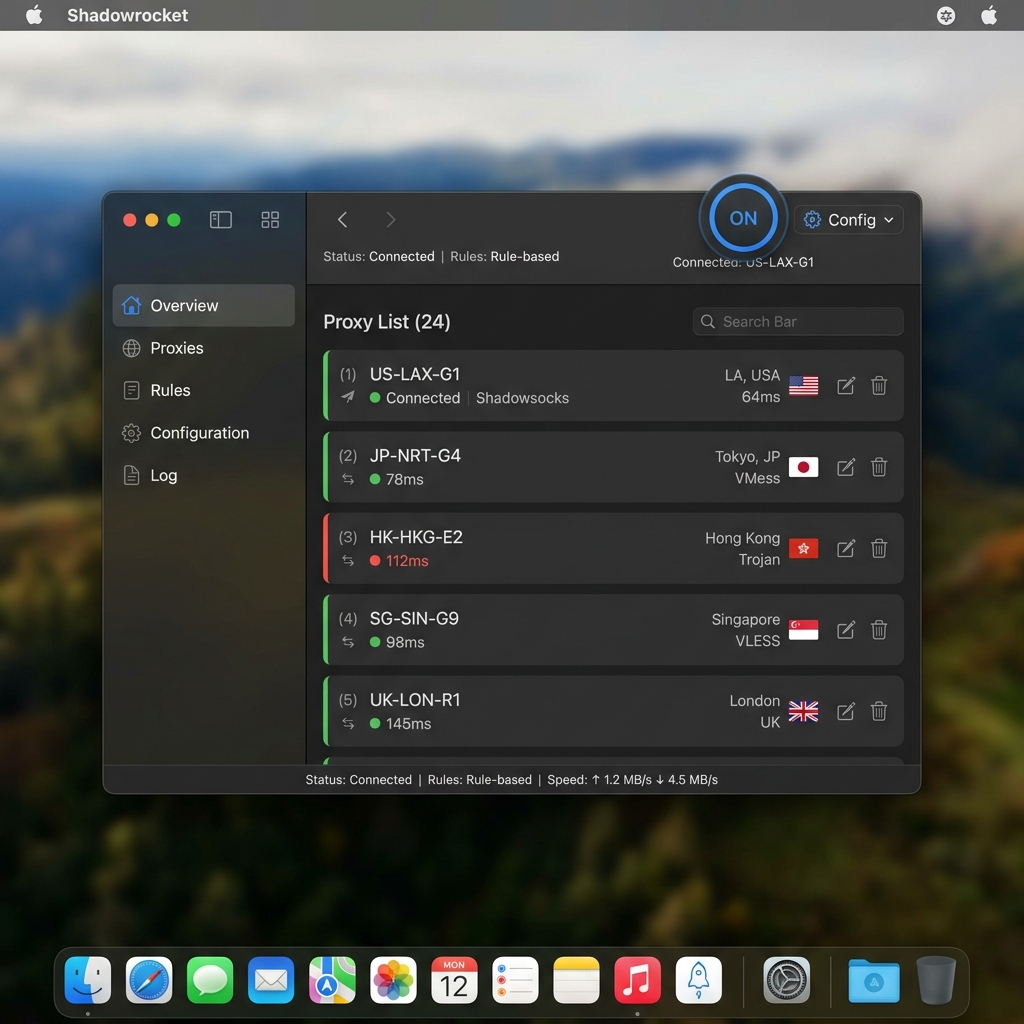Screen dimensions: 1024x1024
Task: Click the paper plane icon on US-LAX-G1
Action: point(348,397)
